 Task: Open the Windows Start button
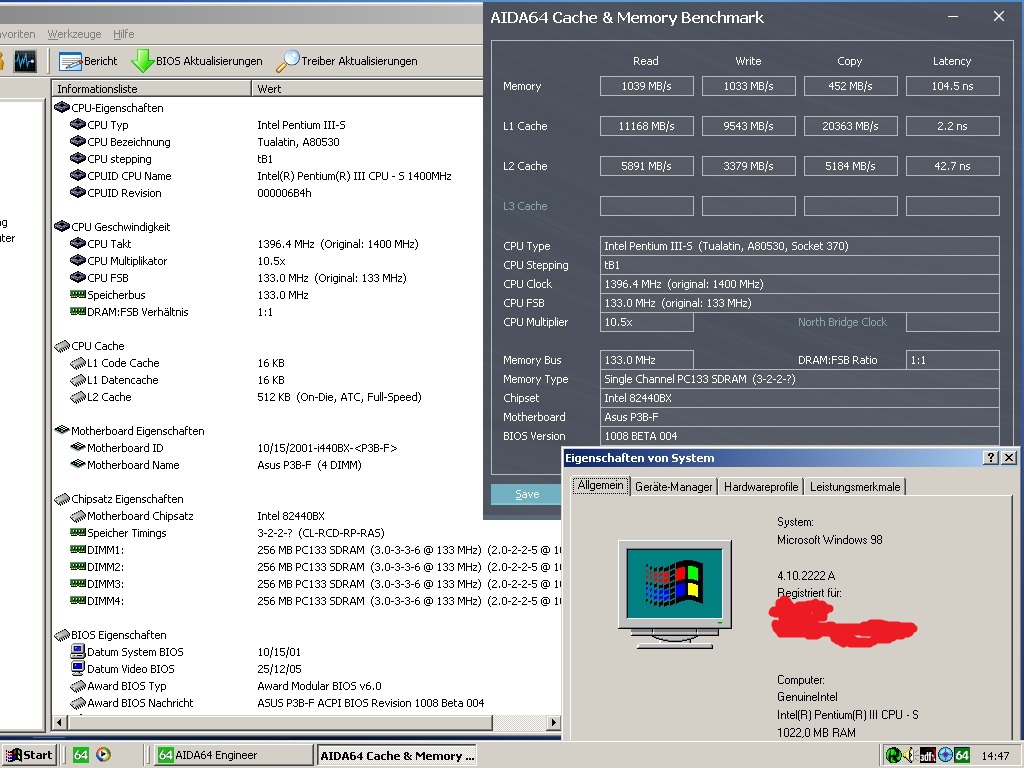[29, 755]
